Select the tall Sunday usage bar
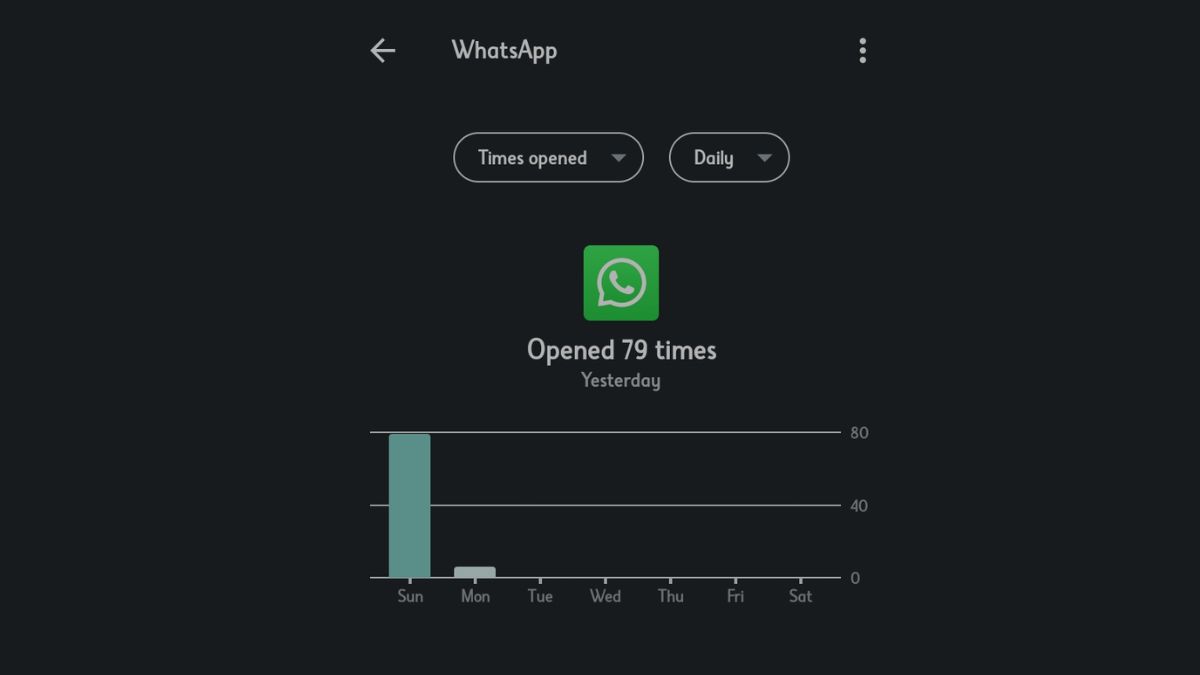The width and height of the screenshot is (1200, 675). (x=410, y=506)
